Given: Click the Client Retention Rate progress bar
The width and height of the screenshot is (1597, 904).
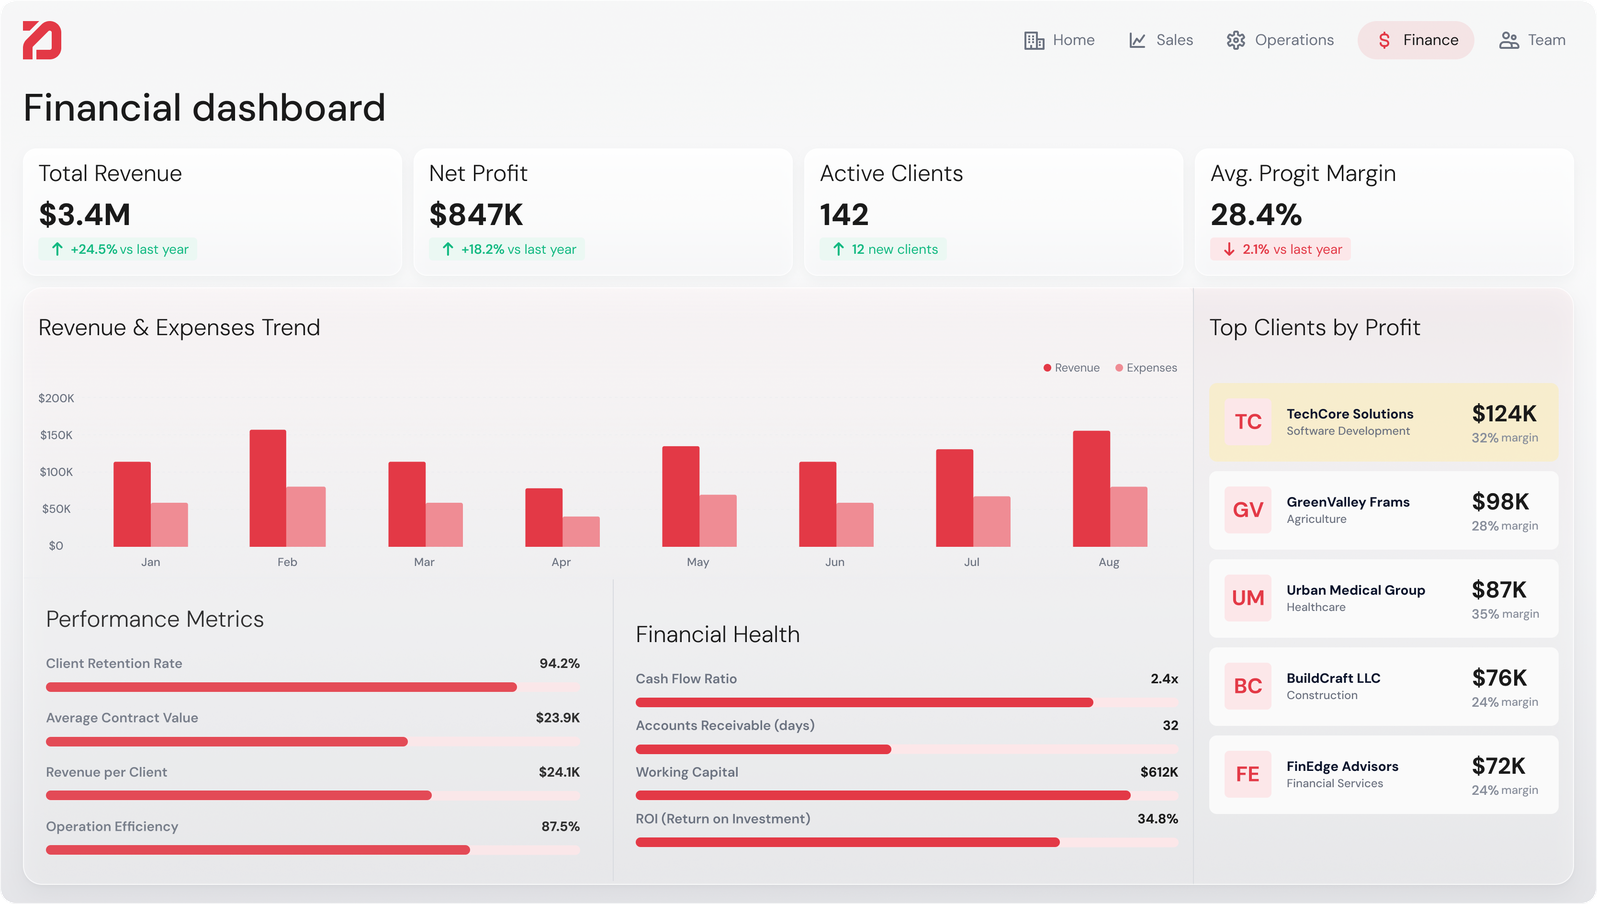Looking at the screenshot, I should pyautogui.click(x=313, y=687).
